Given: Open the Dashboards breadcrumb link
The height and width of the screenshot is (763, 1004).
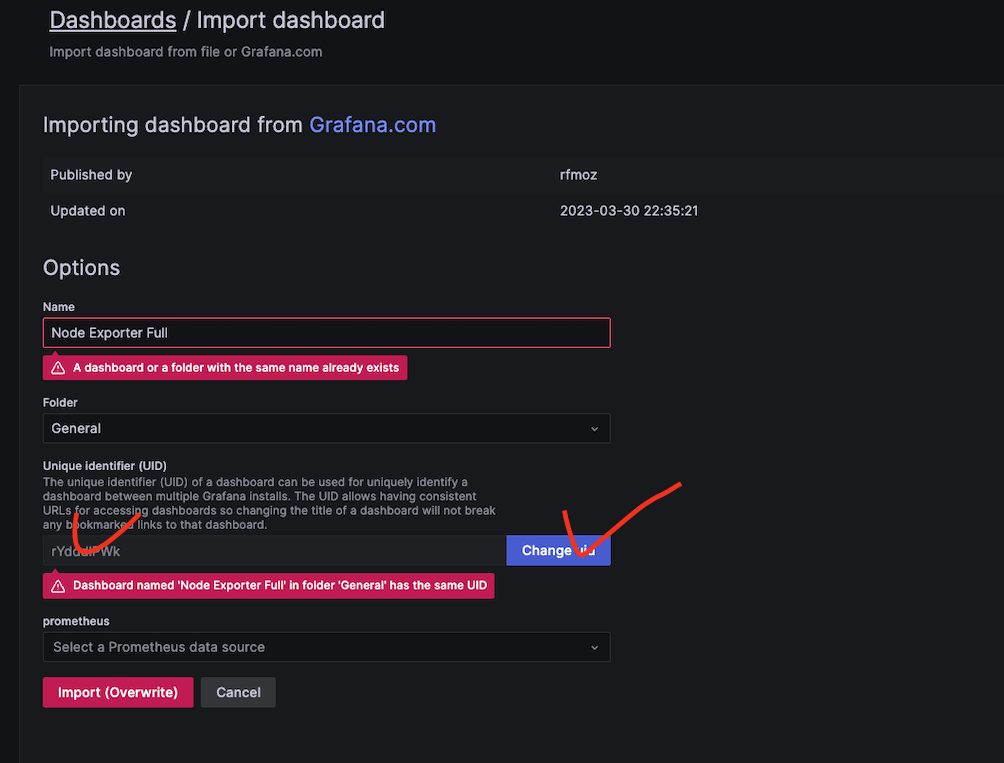Looking at the screenshot, I should pyautogui.click(x=113, y=20).
